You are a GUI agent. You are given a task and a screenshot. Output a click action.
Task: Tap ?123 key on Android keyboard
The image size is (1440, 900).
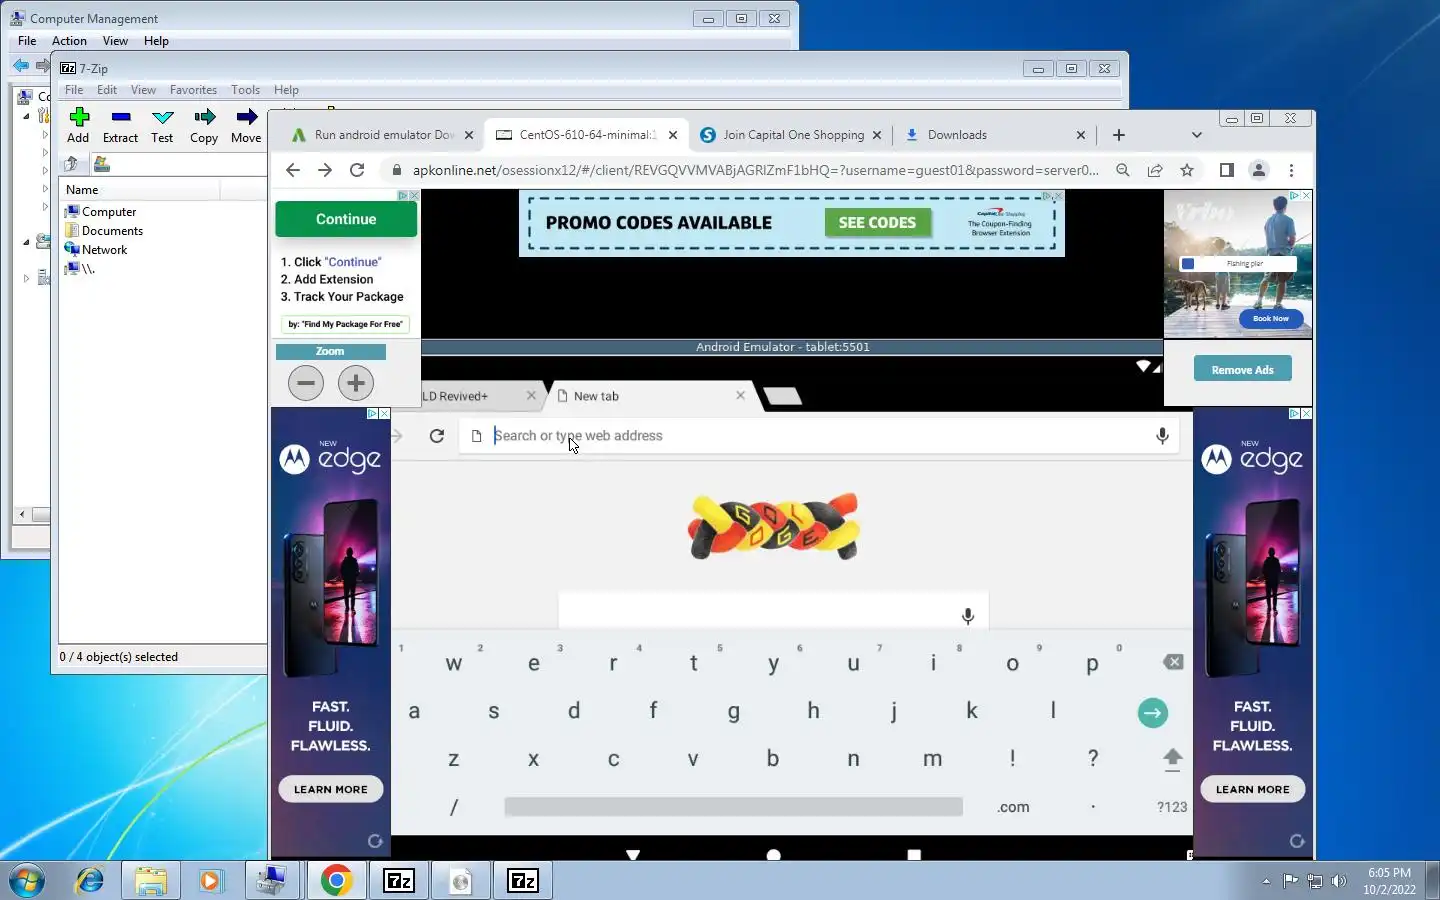1172,807
